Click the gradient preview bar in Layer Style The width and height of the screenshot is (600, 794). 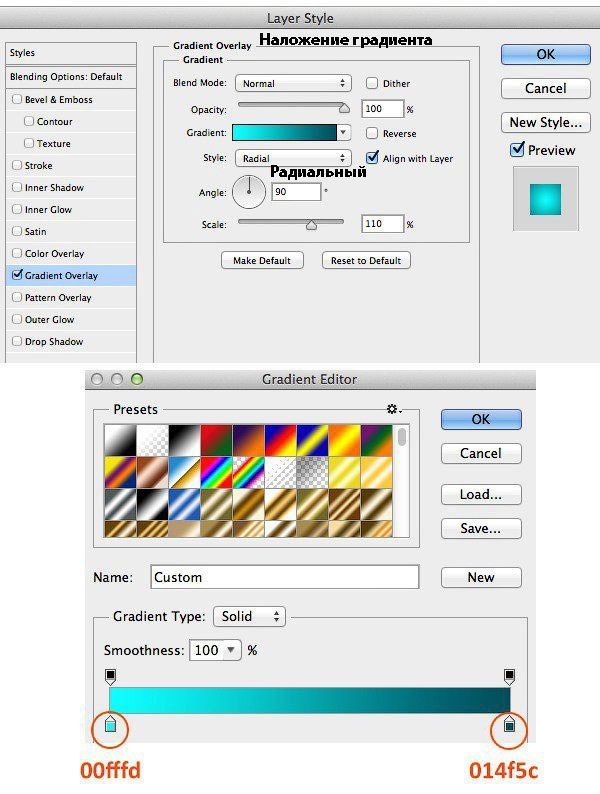coord(284,133)
